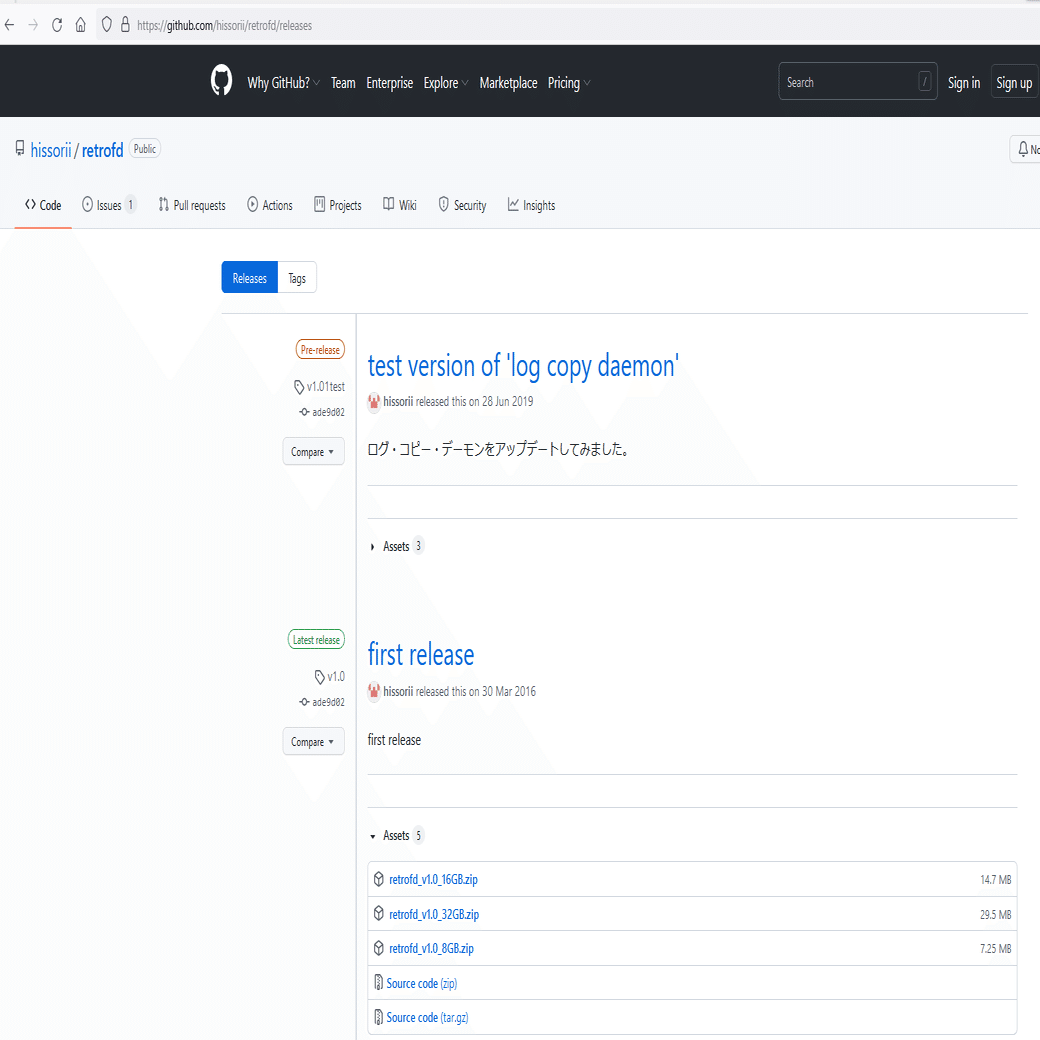The height and width of the screenshot is (1040, 1040).
Task: Open the browser home icon
Action: [80, 25]
